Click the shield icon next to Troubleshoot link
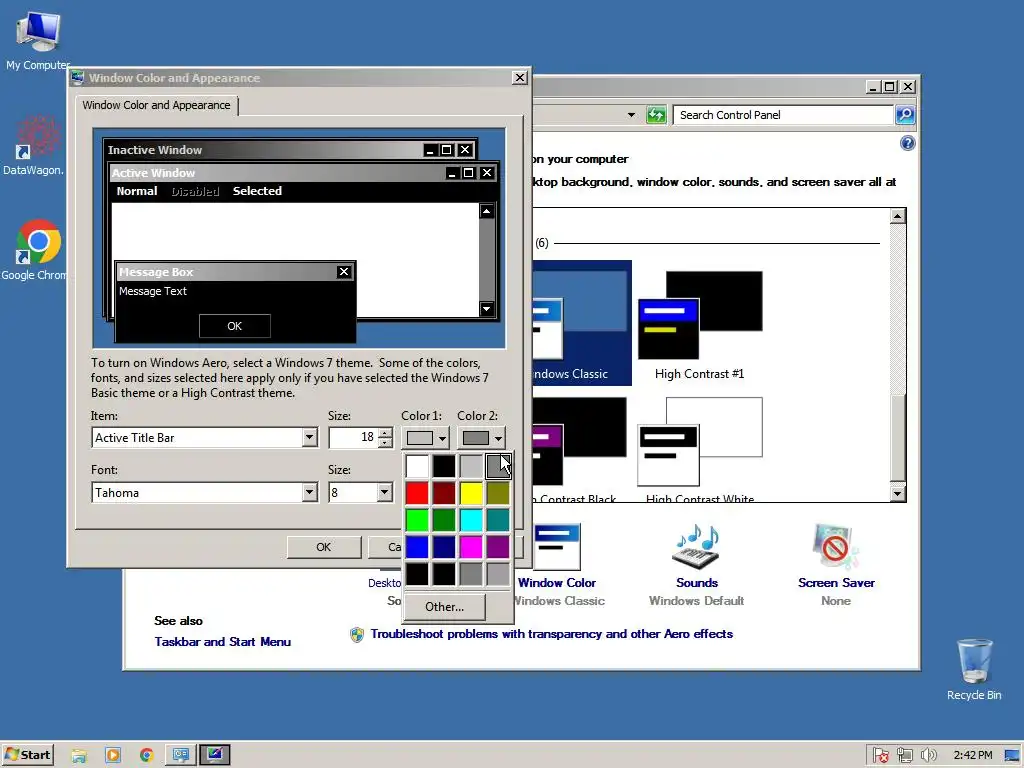This screenshot has width=1024, height=768. 357,634
